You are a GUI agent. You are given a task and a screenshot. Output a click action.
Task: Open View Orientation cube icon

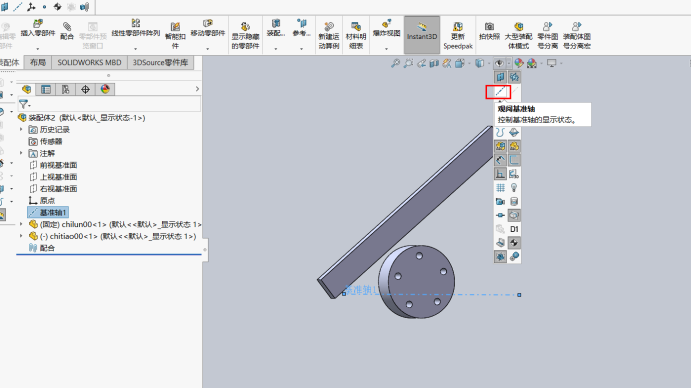tap(459, 64)
